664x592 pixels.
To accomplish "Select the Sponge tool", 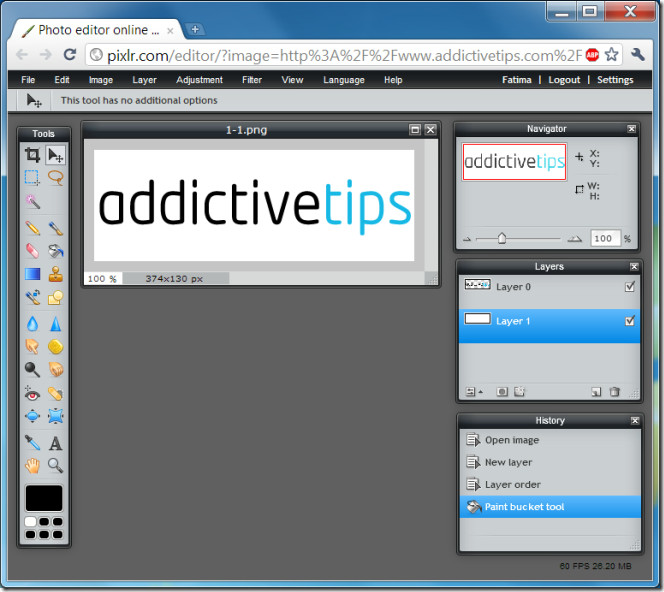I will coord(55,347).
